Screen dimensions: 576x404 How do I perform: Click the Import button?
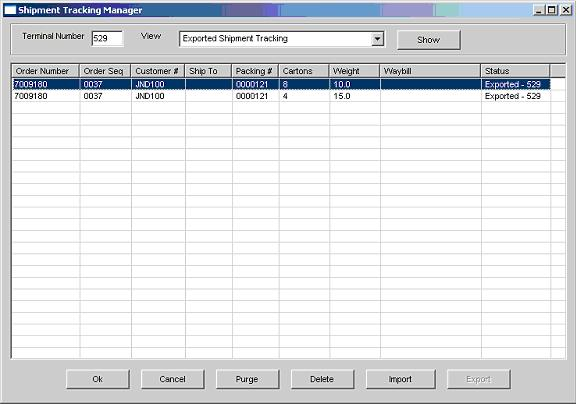point(400,379)
